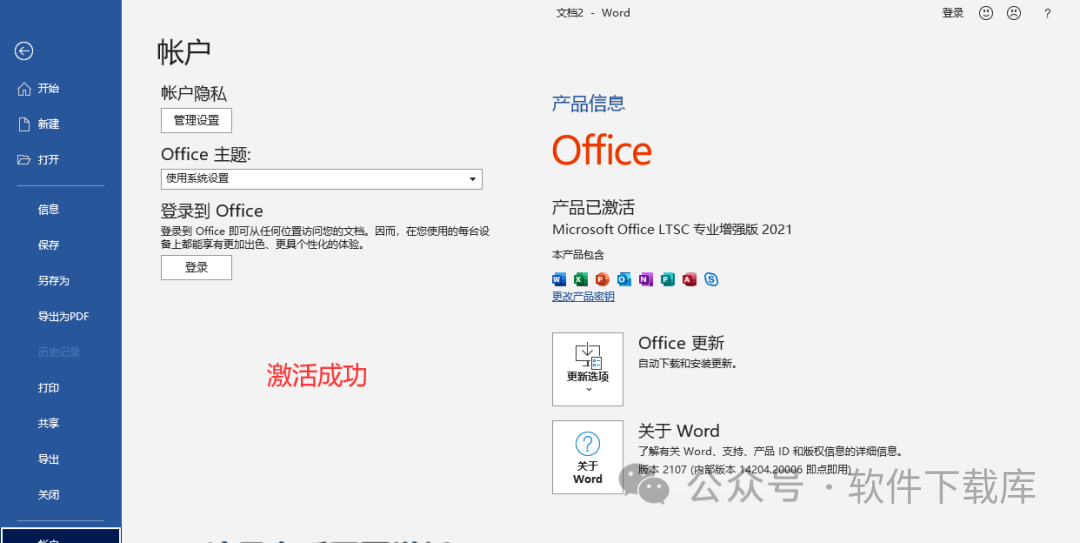Click the 开始 home icon

[24, 89]
